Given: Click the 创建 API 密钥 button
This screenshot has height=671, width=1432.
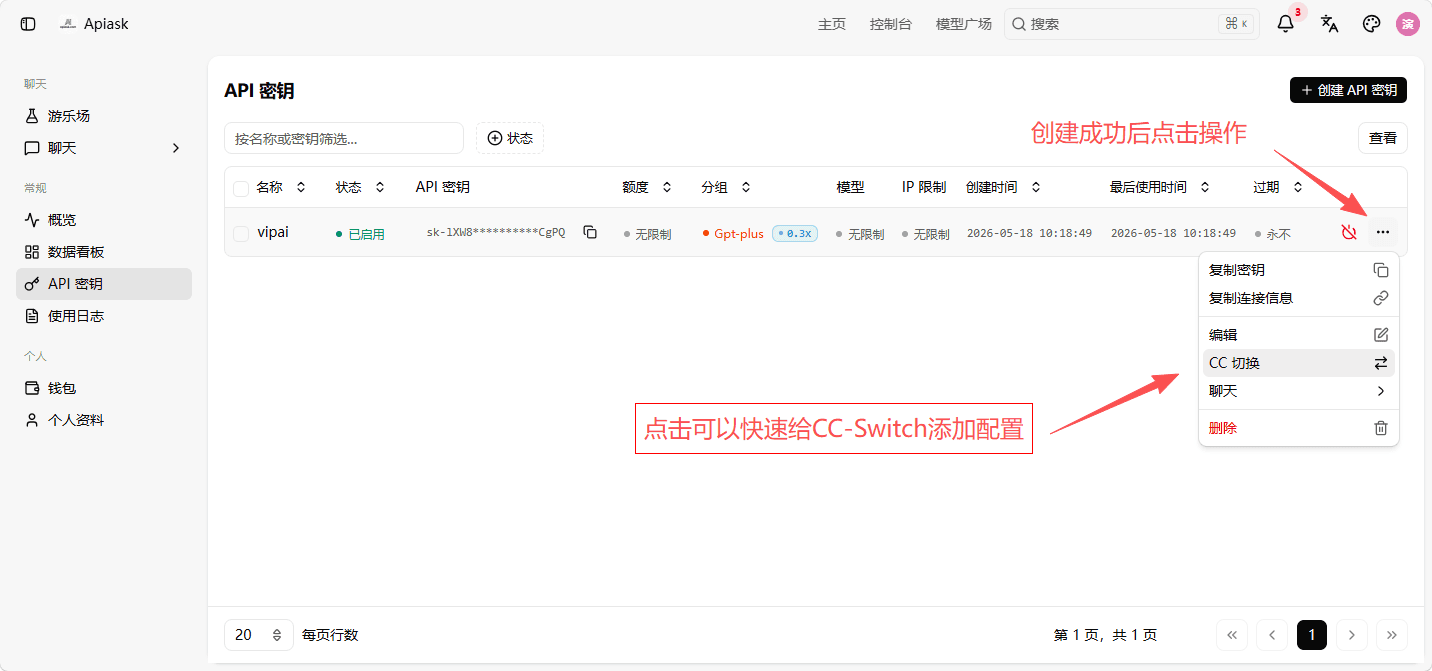Looking at the screenshot, I should 1349,90.
